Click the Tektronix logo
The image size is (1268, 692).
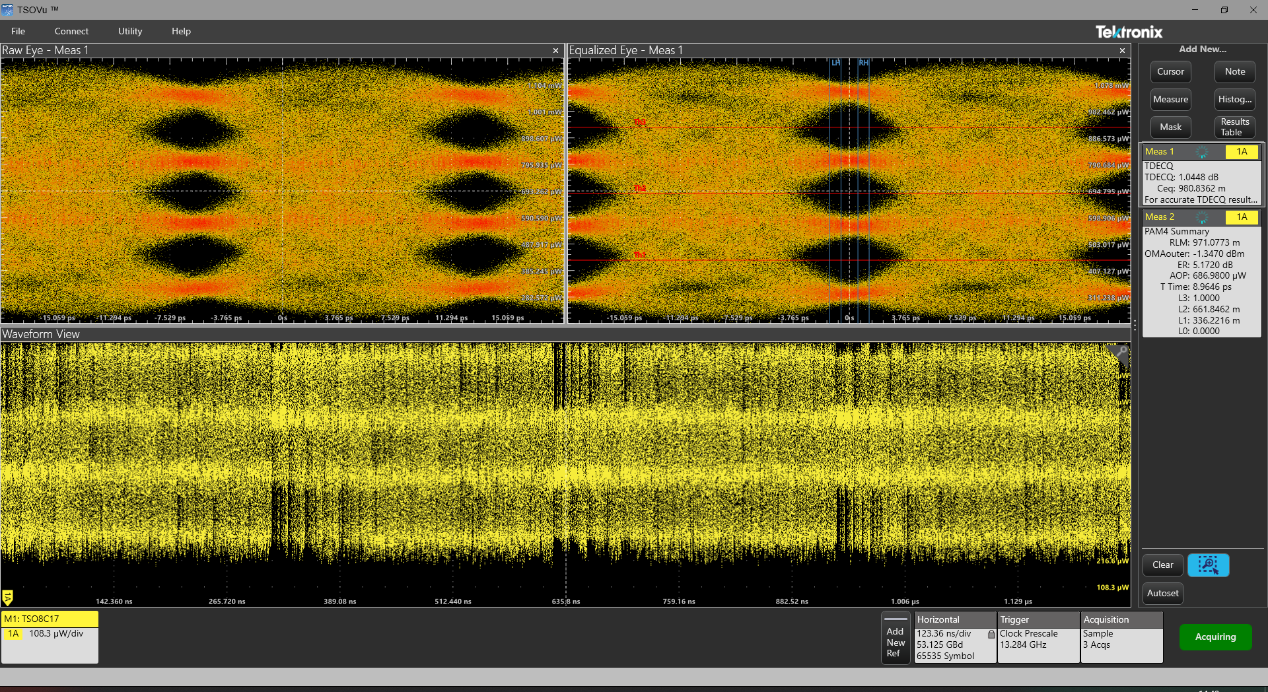point(1128,32)
